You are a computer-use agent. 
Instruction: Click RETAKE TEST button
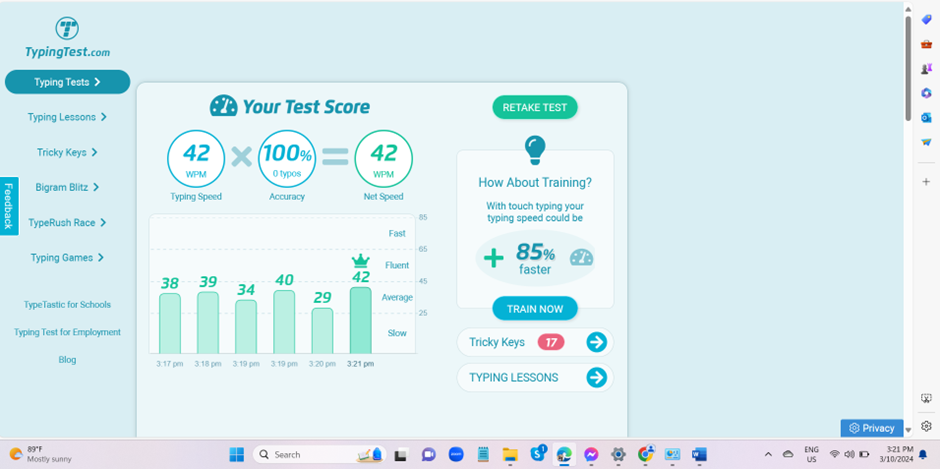(x=535, y=107)
